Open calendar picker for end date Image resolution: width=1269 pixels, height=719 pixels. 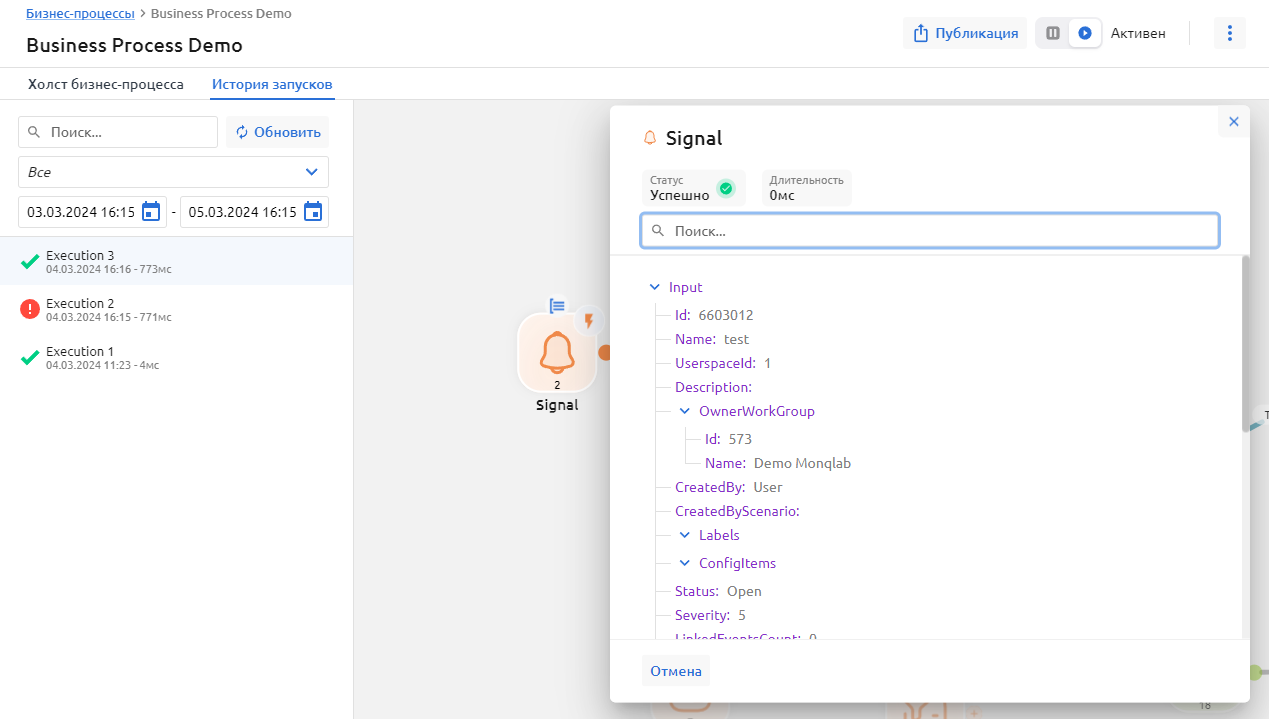point(313,212)
